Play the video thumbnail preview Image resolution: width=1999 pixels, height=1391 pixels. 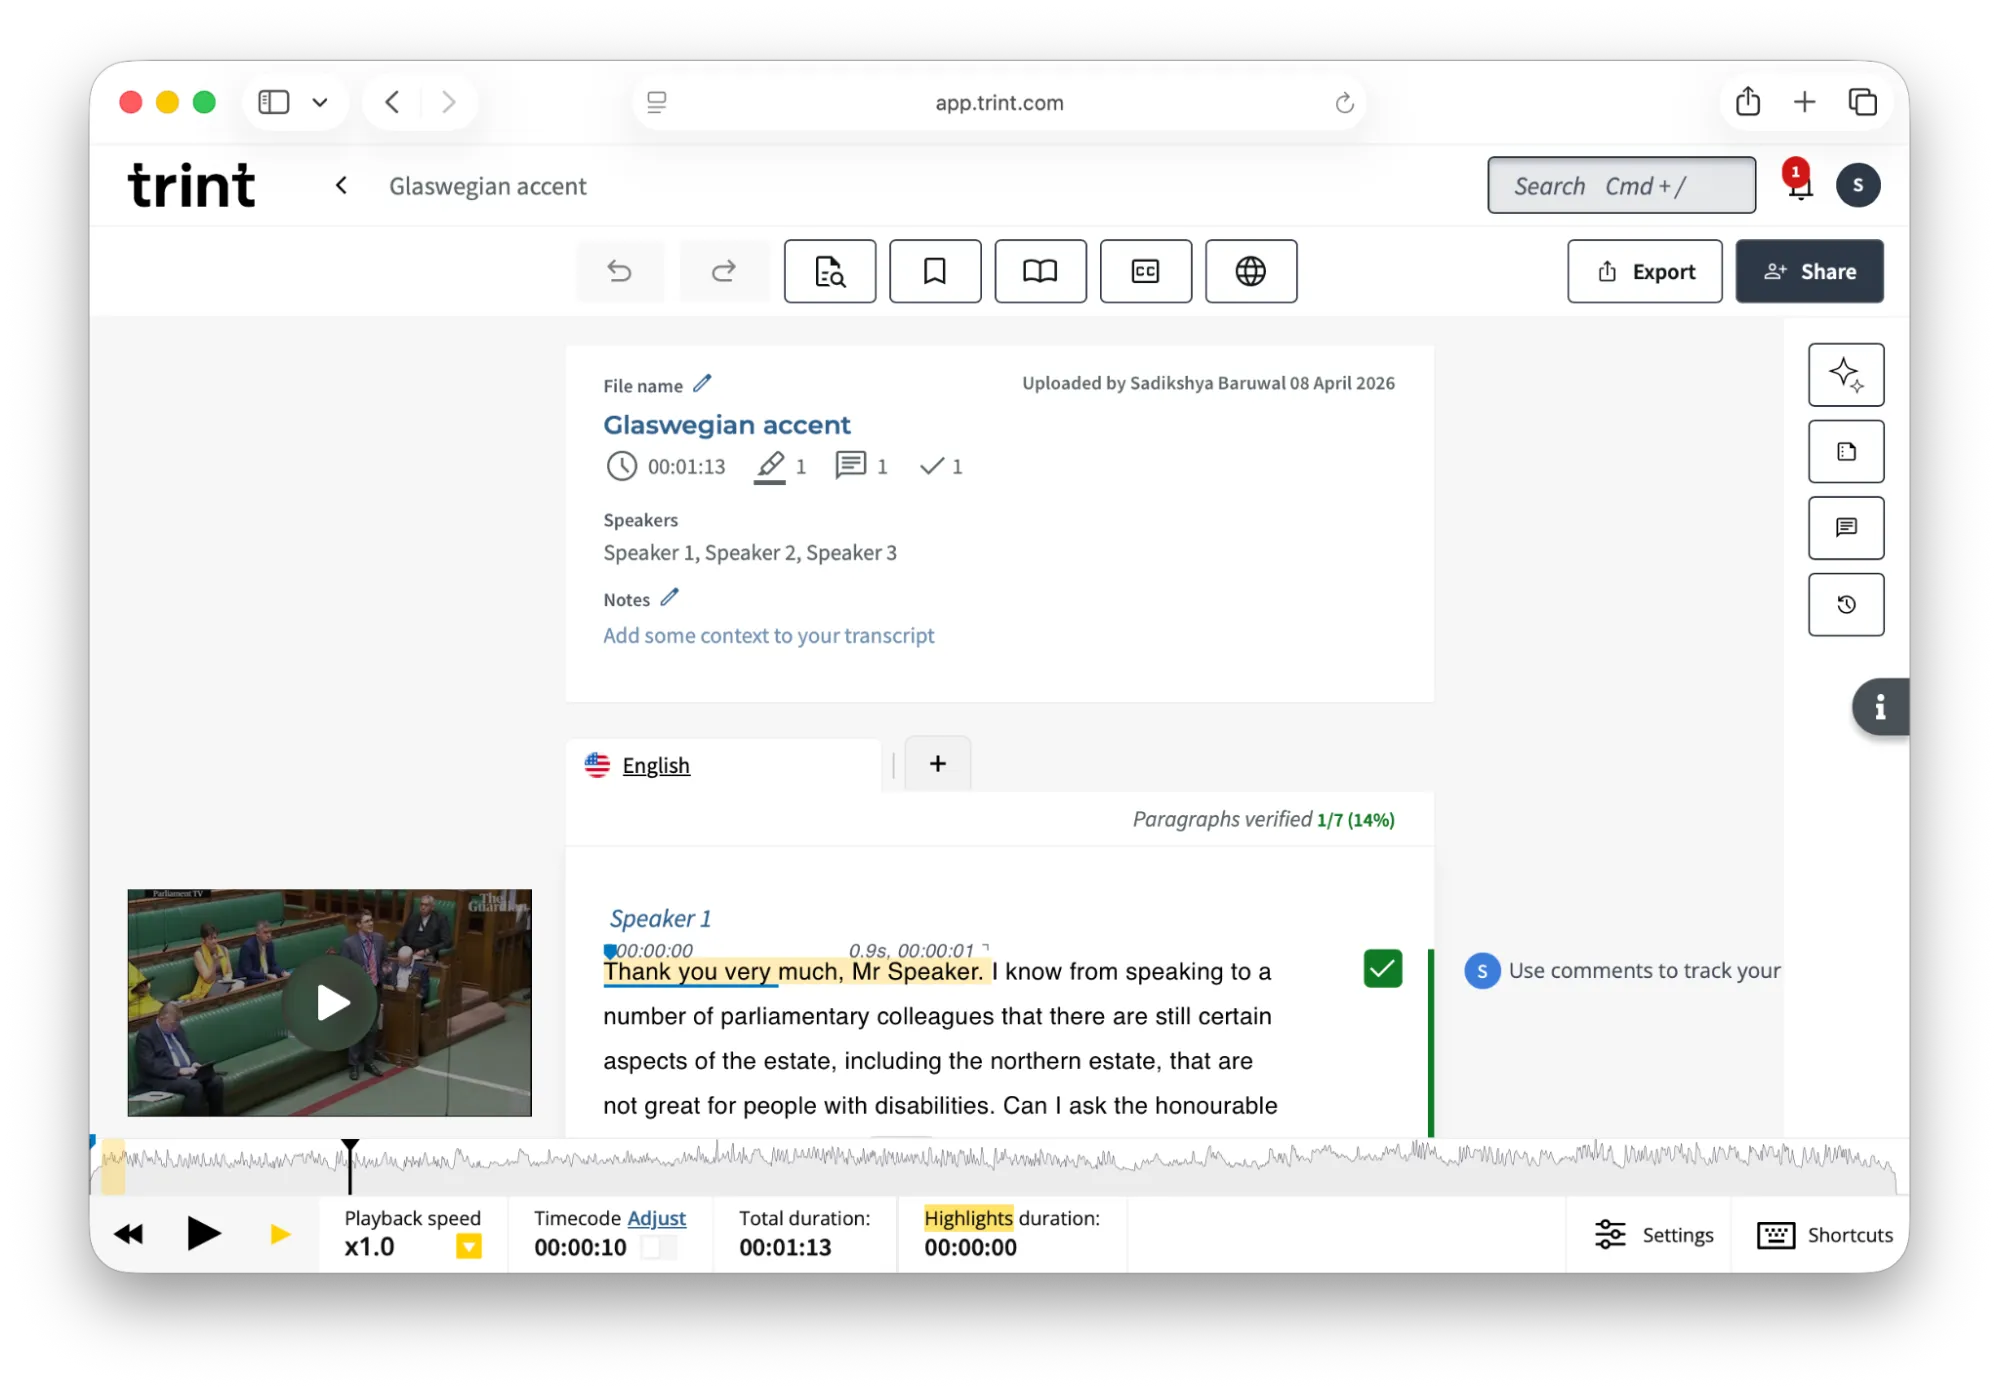click(x=330, y=1003)
